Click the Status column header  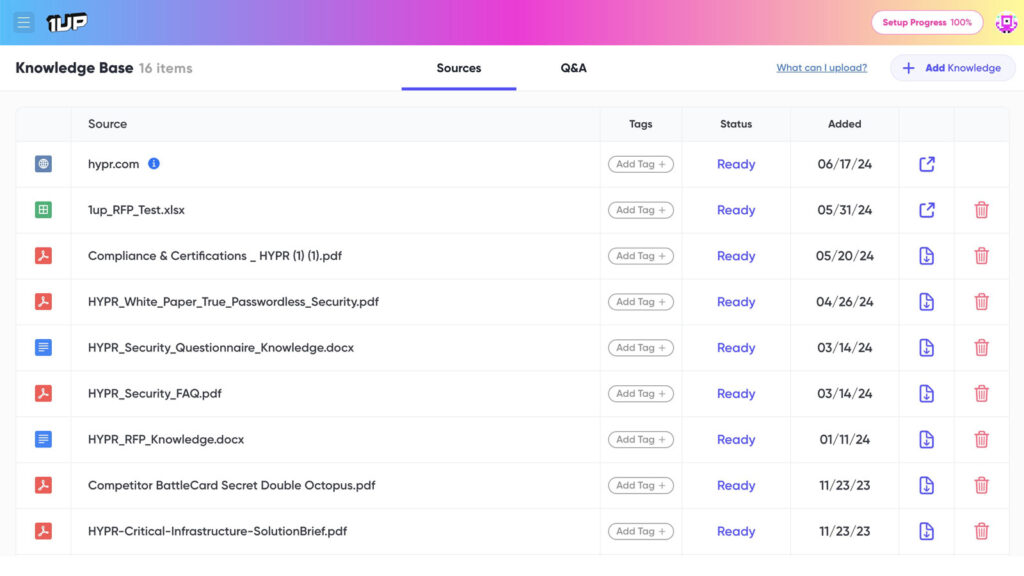736,124
